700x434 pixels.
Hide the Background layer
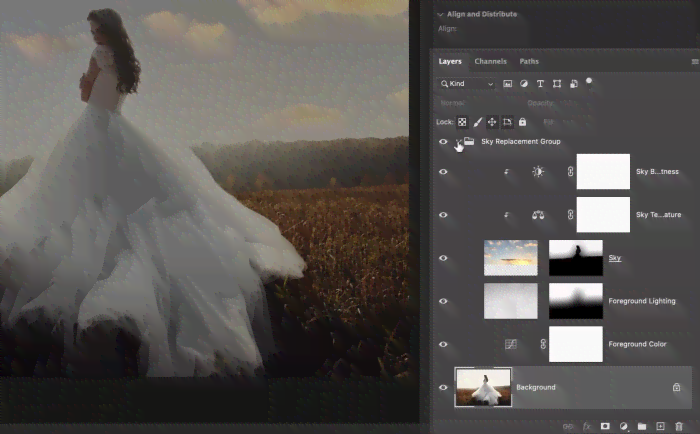(443, 387)
